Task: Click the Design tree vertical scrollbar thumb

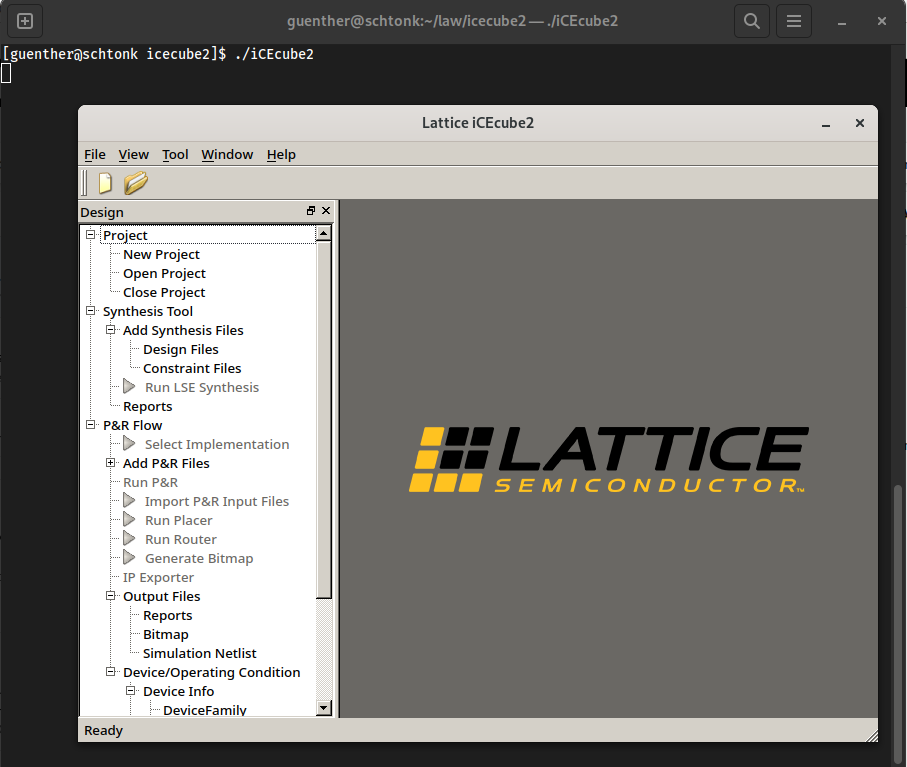Action: pyautogui.click(x=324, y=421)
